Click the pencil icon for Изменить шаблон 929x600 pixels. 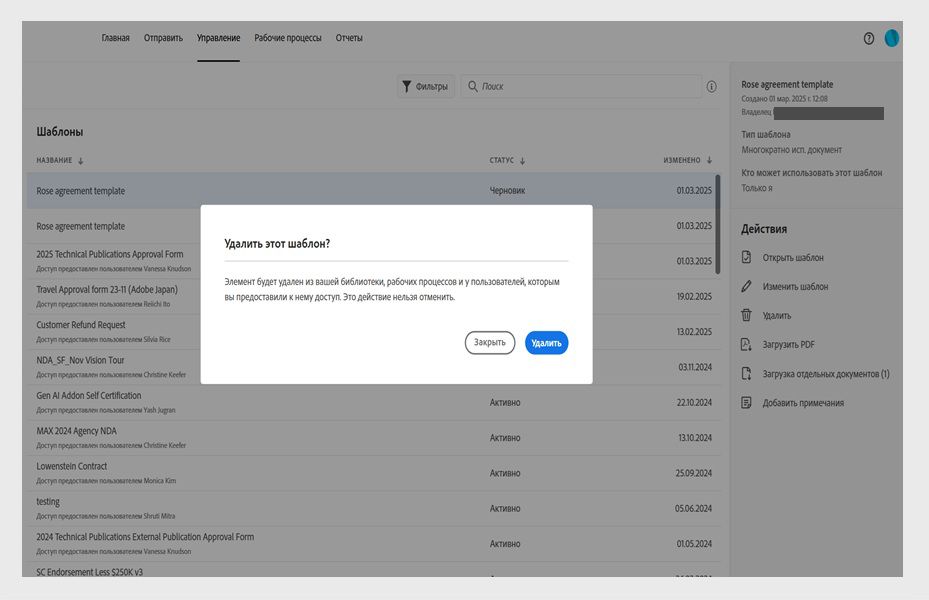(747, 286)
